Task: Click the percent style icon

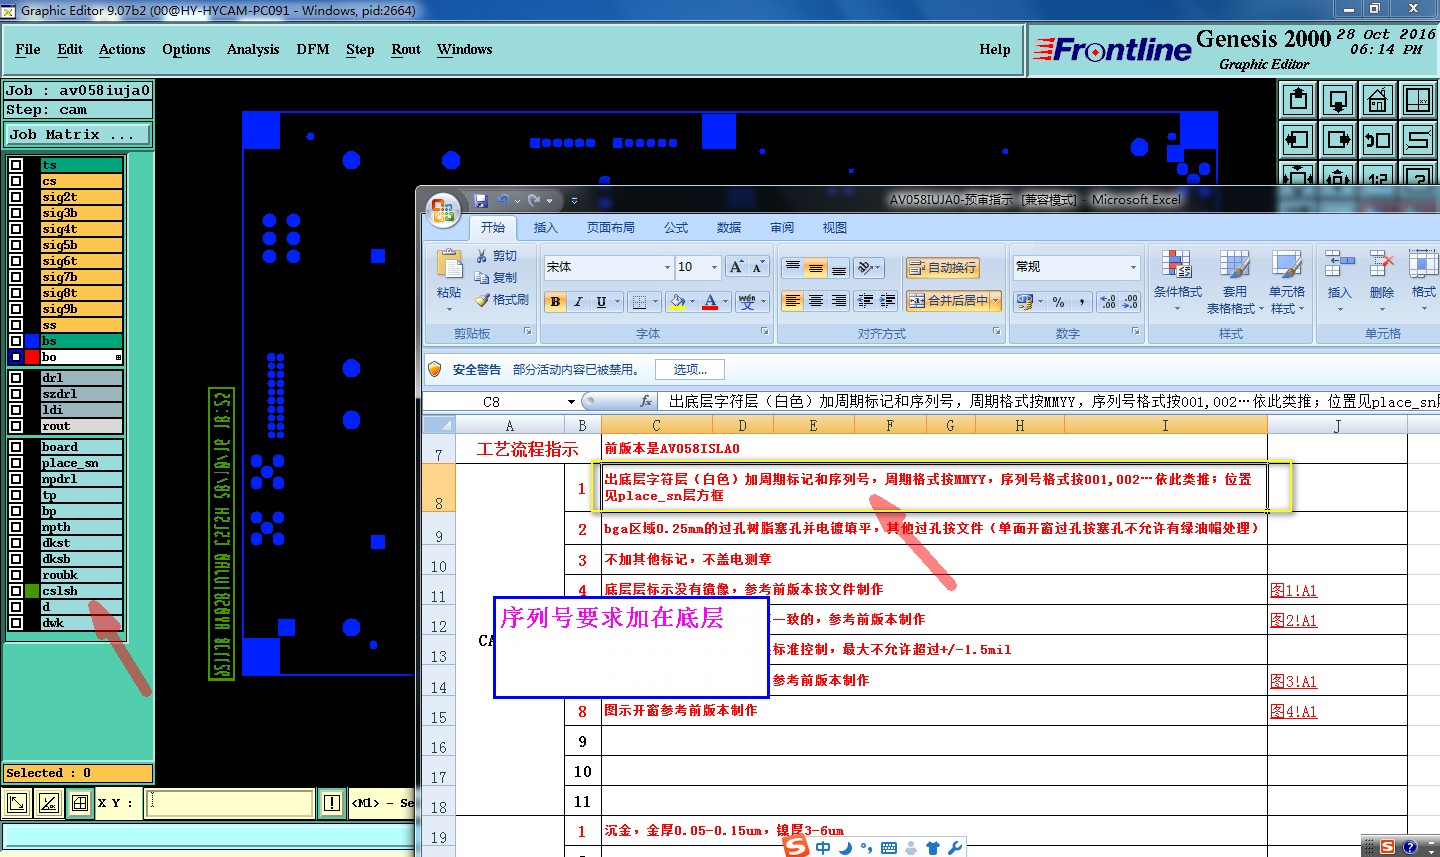Action: 1058,302
